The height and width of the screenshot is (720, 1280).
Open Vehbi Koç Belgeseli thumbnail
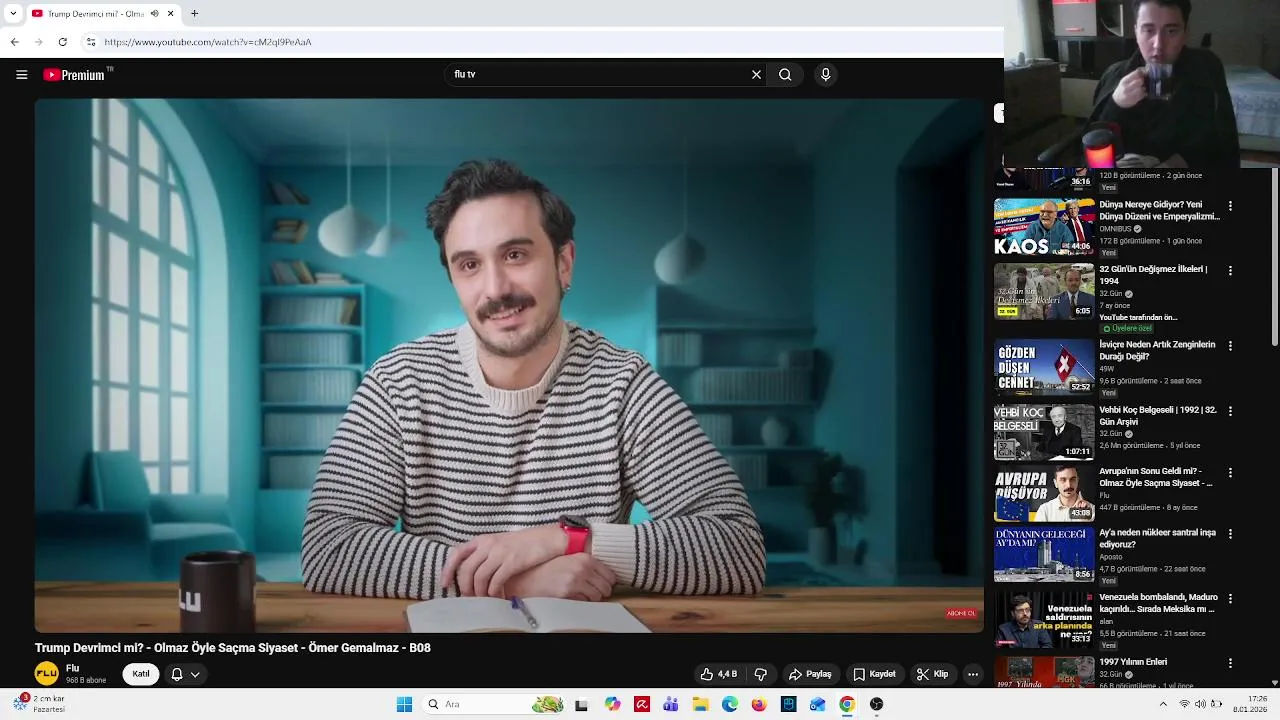point(1044,432)
